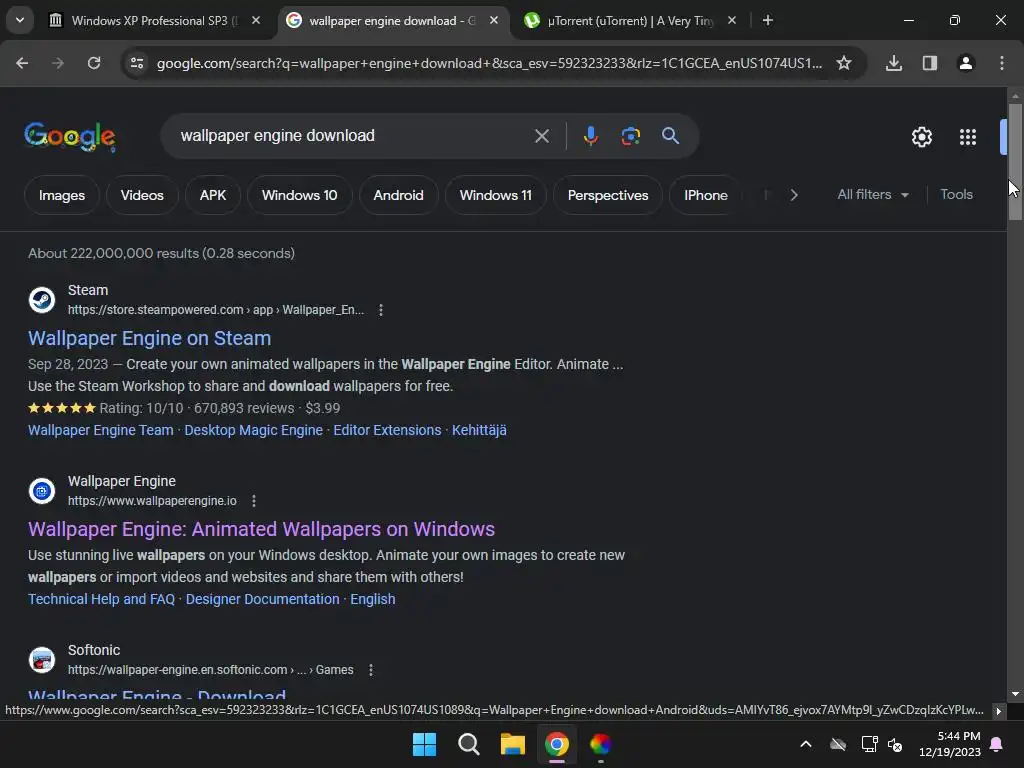The height and width of the screenshot is (768, 1024).
Task: Select the Android filter chip
Action: (398, 195)
